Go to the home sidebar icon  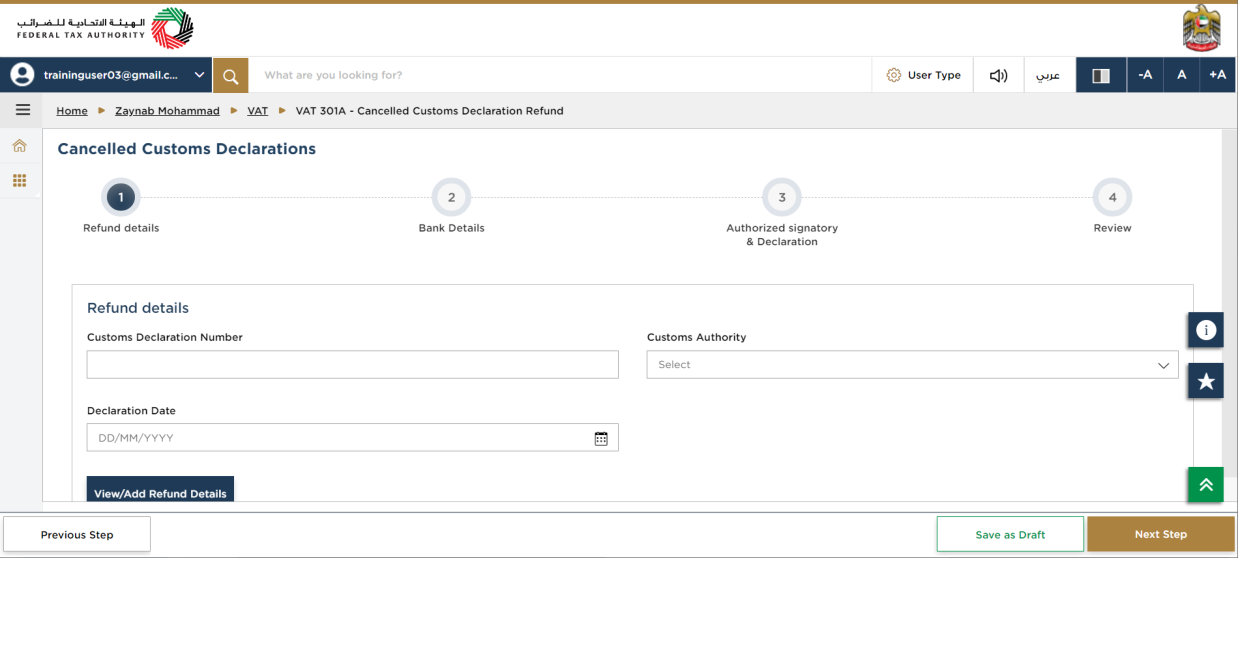coord(19,146)
